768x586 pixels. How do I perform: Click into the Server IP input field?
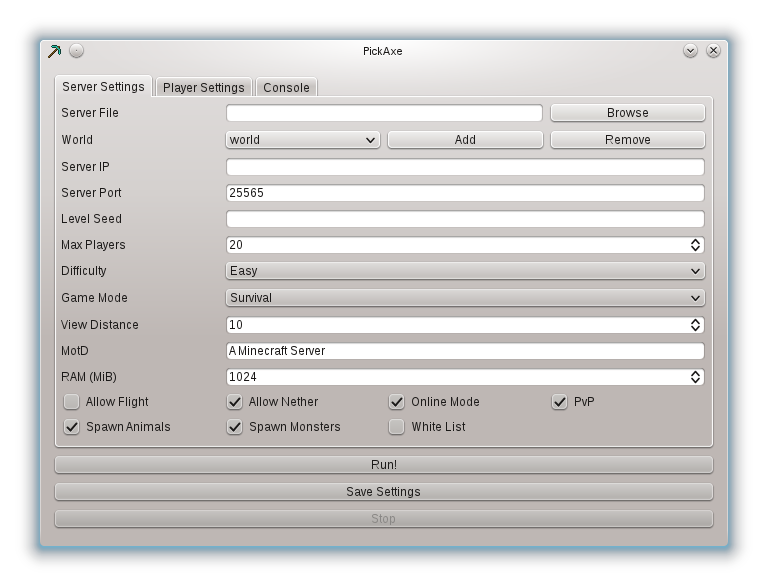pyautogui.click(x=465, y=167)
